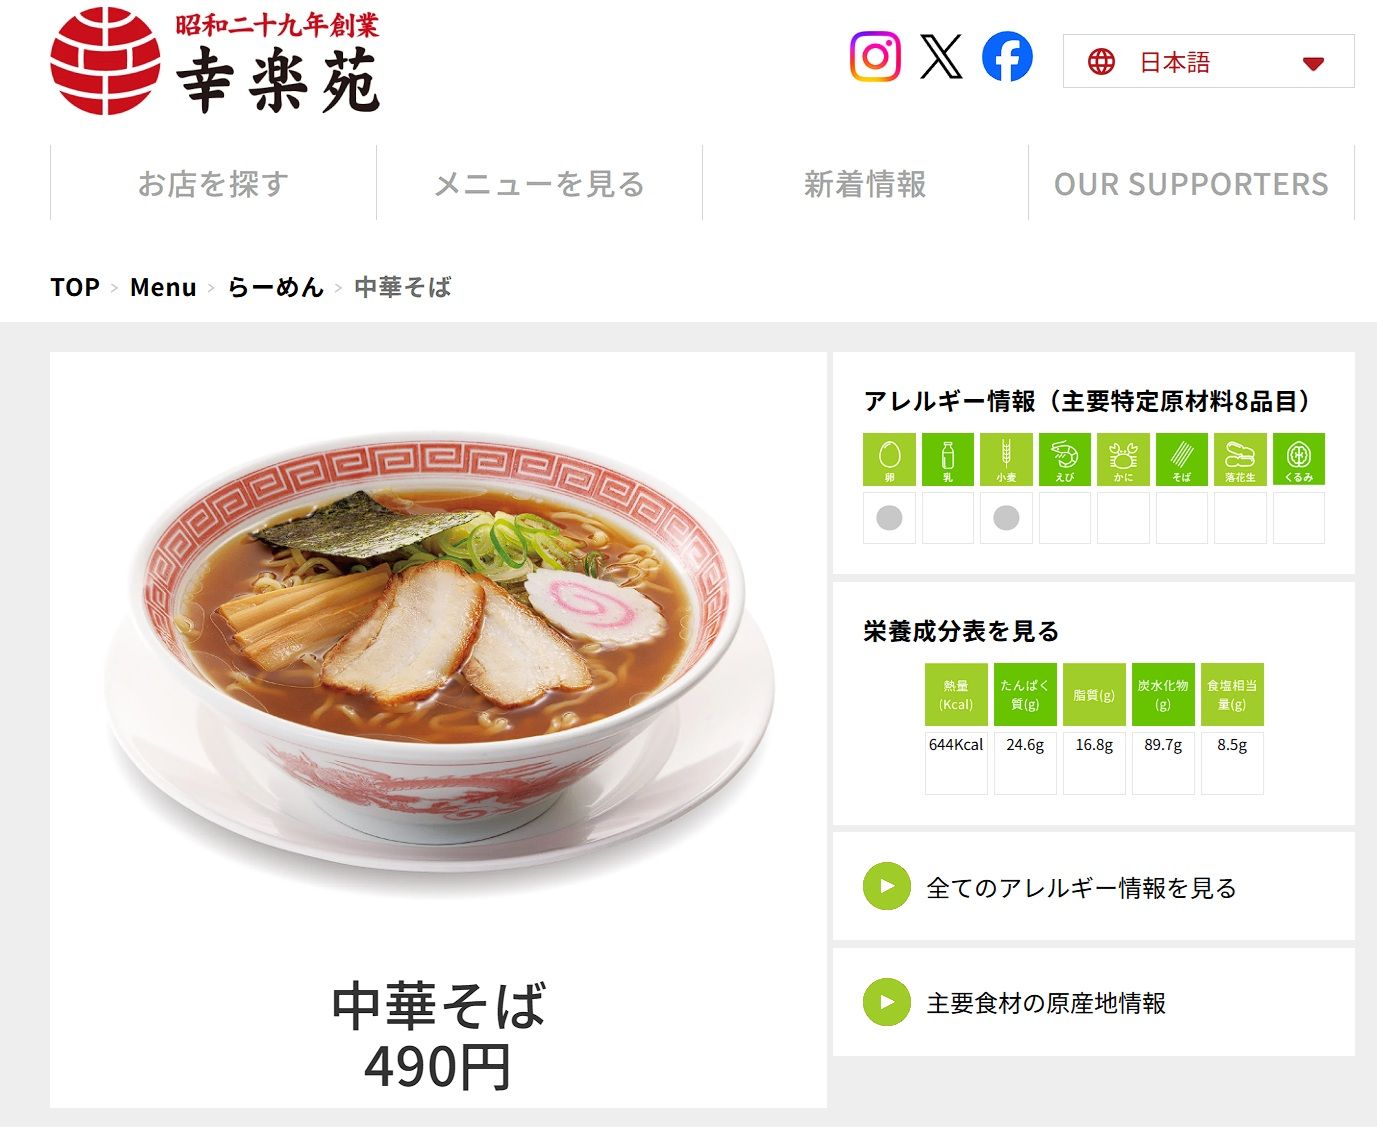The height and width of the screenshot is (1127, 1377).
Task: Expand 主要食材の原産地情報 section
Action: 1093,1002
